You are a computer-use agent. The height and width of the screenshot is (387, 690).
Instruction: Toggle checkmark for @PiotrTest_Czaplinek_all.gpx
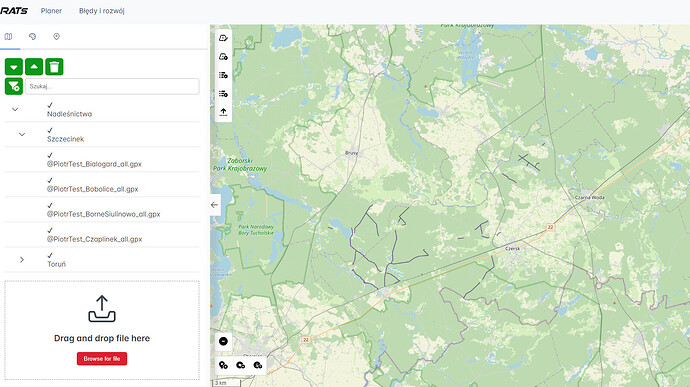pyautogui.click(x=50, y=231)
